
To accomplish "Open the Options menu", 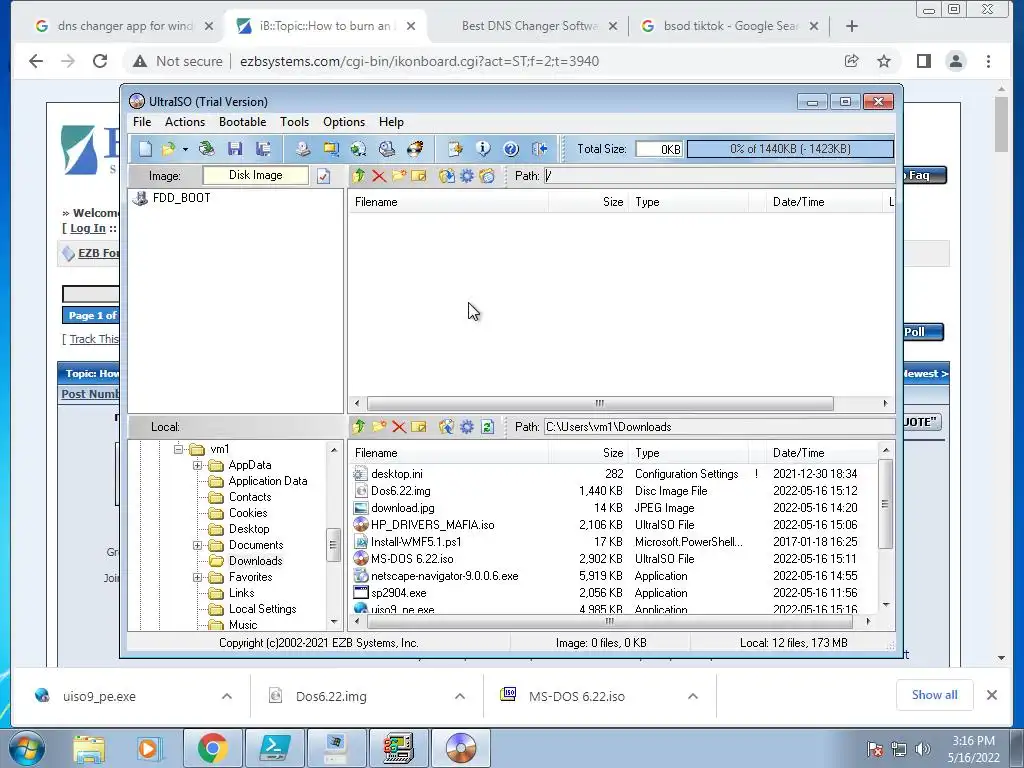I will coord(344,122).
